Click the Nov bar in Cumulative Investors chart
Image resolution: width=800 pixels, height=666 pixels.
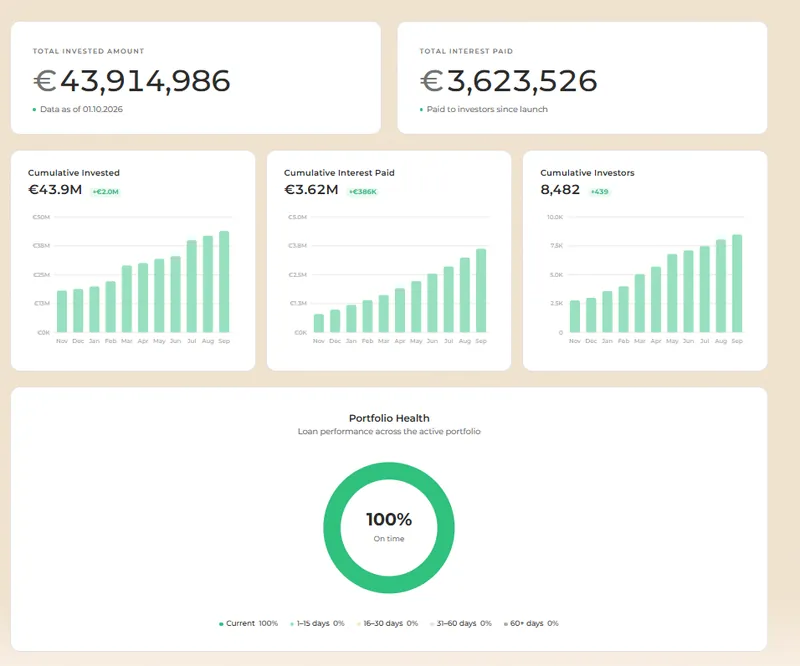[574, 316]
